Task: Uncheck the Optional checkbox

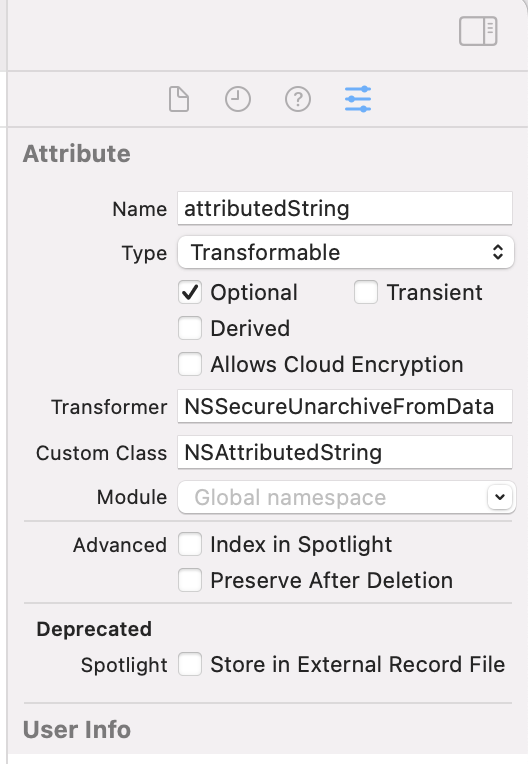Action: [x=190, y=292]
